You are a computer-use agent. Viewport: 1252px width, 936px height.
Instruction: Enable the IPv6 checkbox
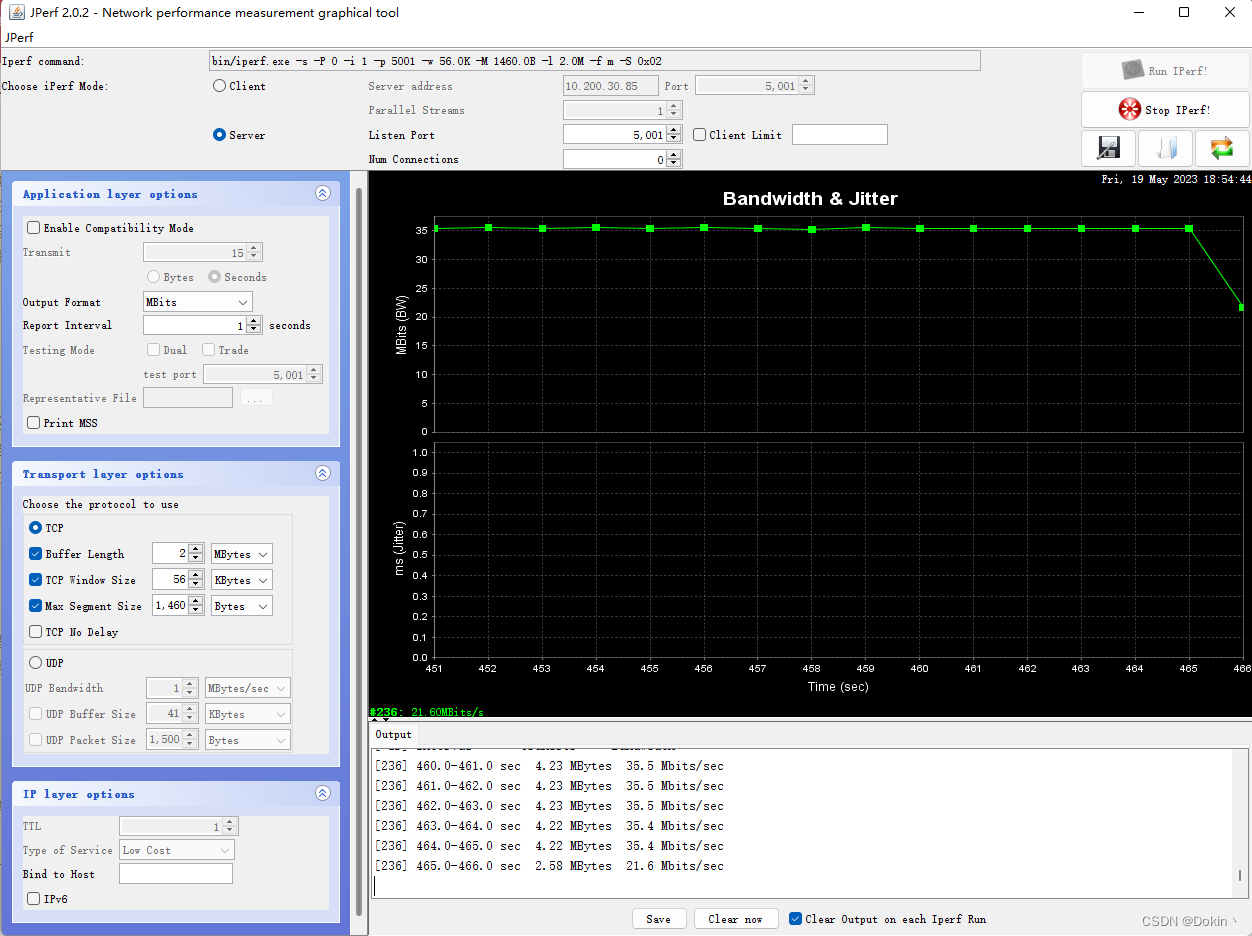[34, 899]
